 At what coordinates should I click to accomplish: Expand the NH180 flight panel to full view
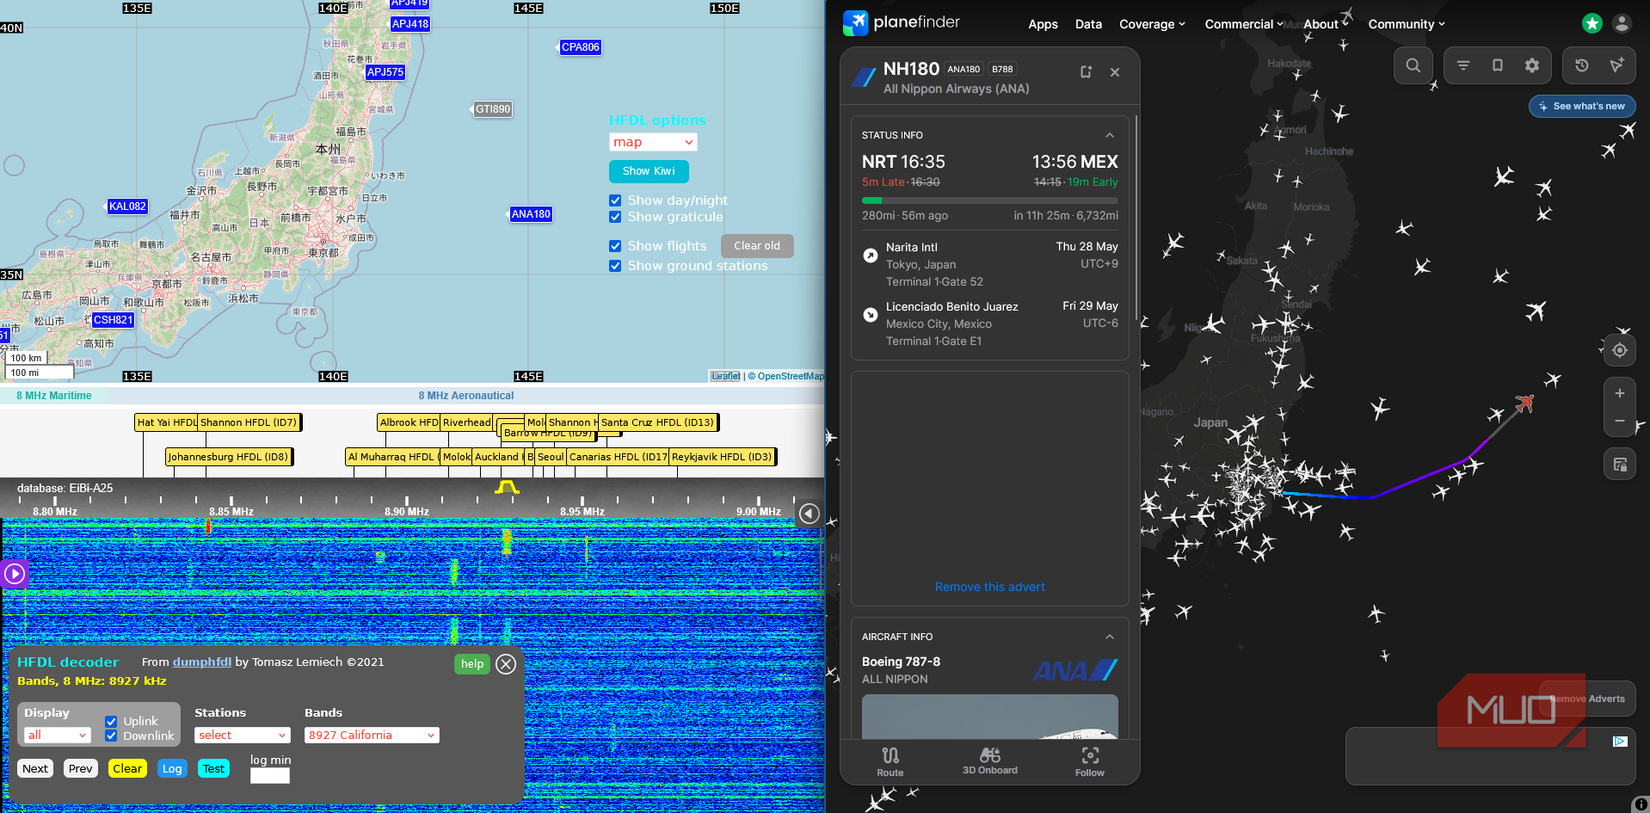pyautogui.click(x=1086, y=72)
